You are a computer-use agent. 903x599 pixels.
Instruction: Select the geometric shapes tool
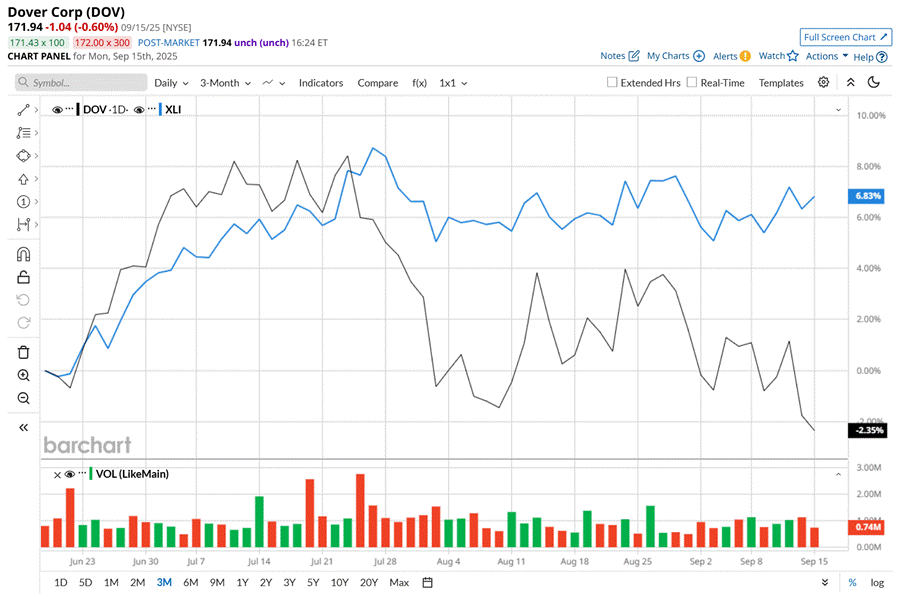pyautogui.click(x=23, y=156)
